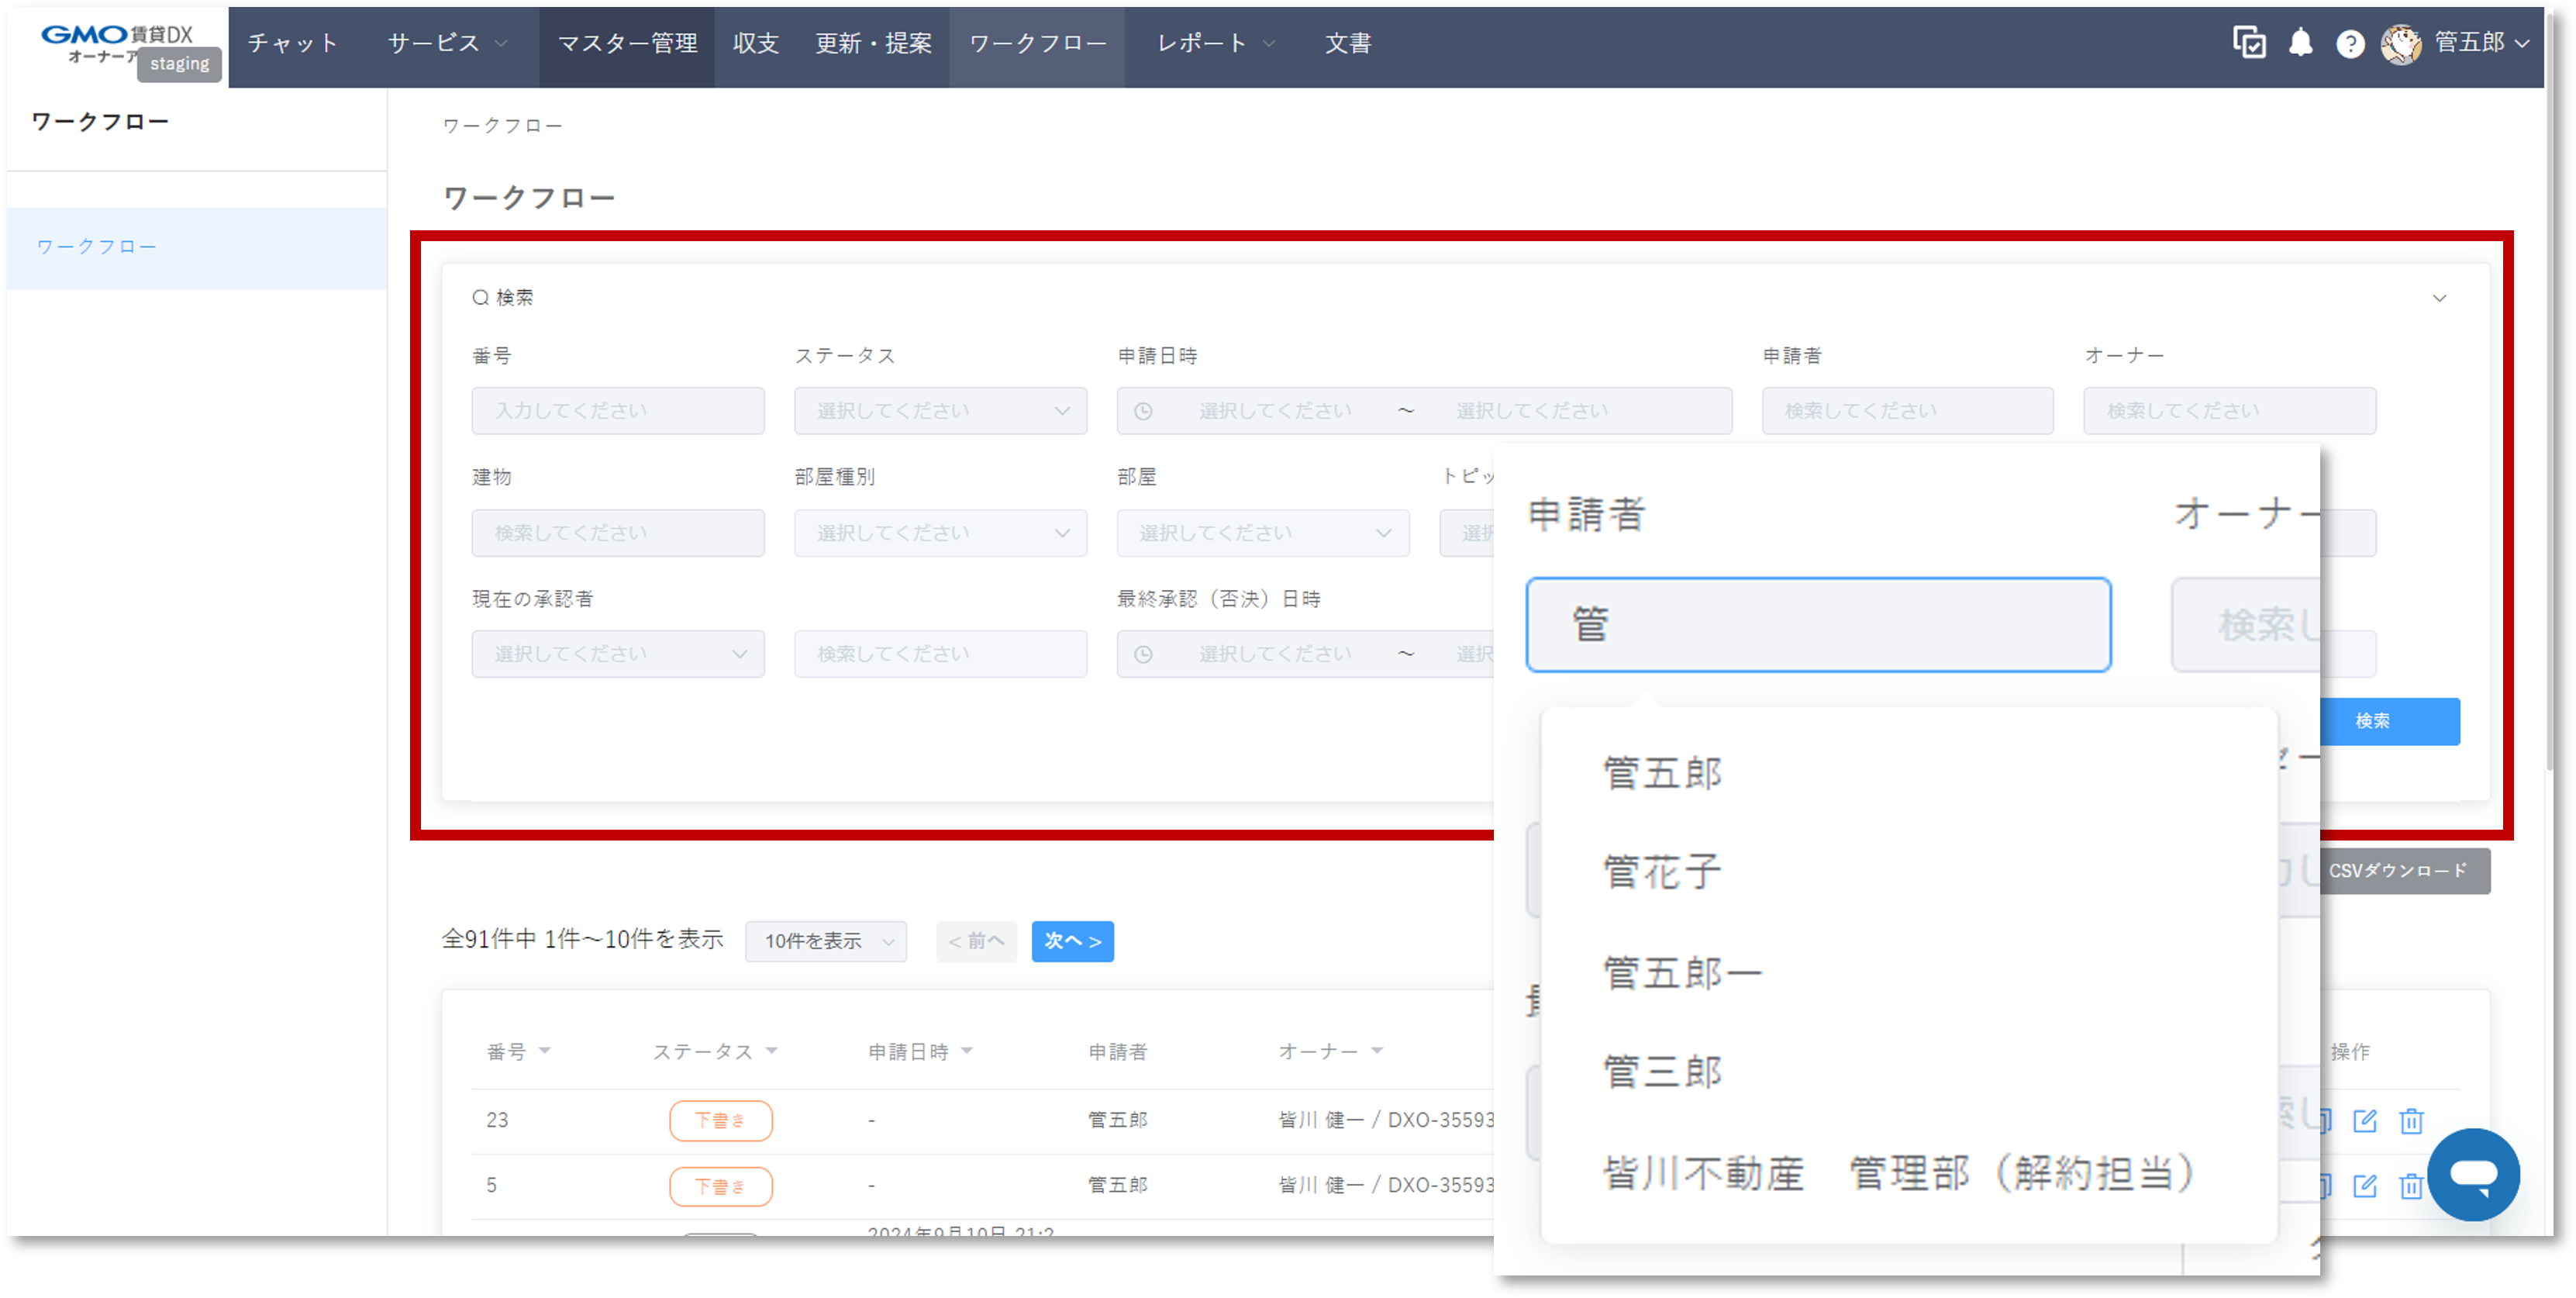This screenshot has height=1298, width=2576.
Task: Delete workflow row number 23
Action: coord(2411,1120)
